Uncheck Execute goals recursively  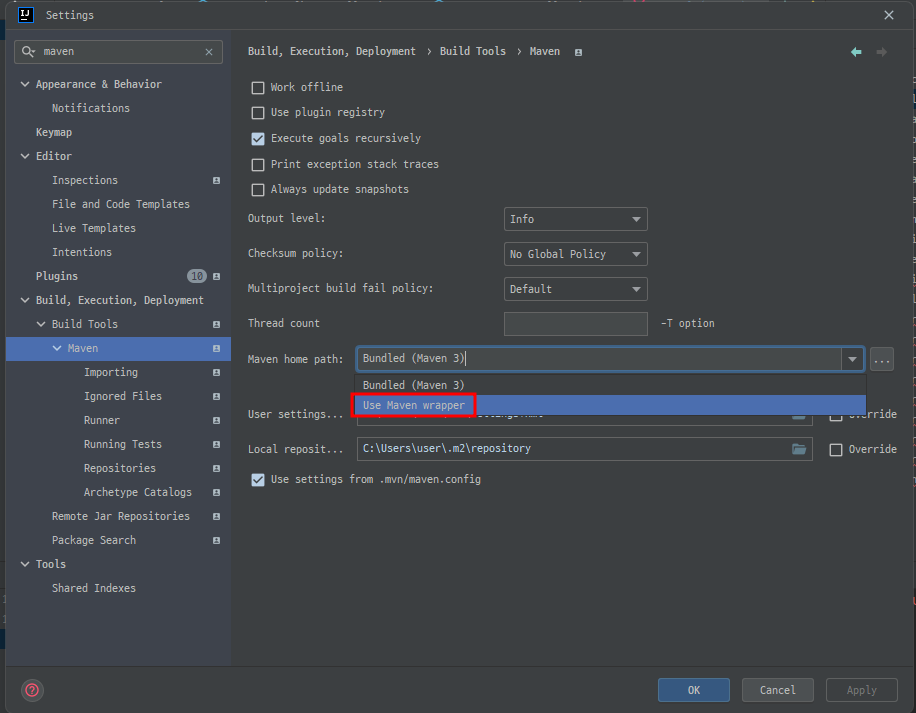click(x=258, y=138)
